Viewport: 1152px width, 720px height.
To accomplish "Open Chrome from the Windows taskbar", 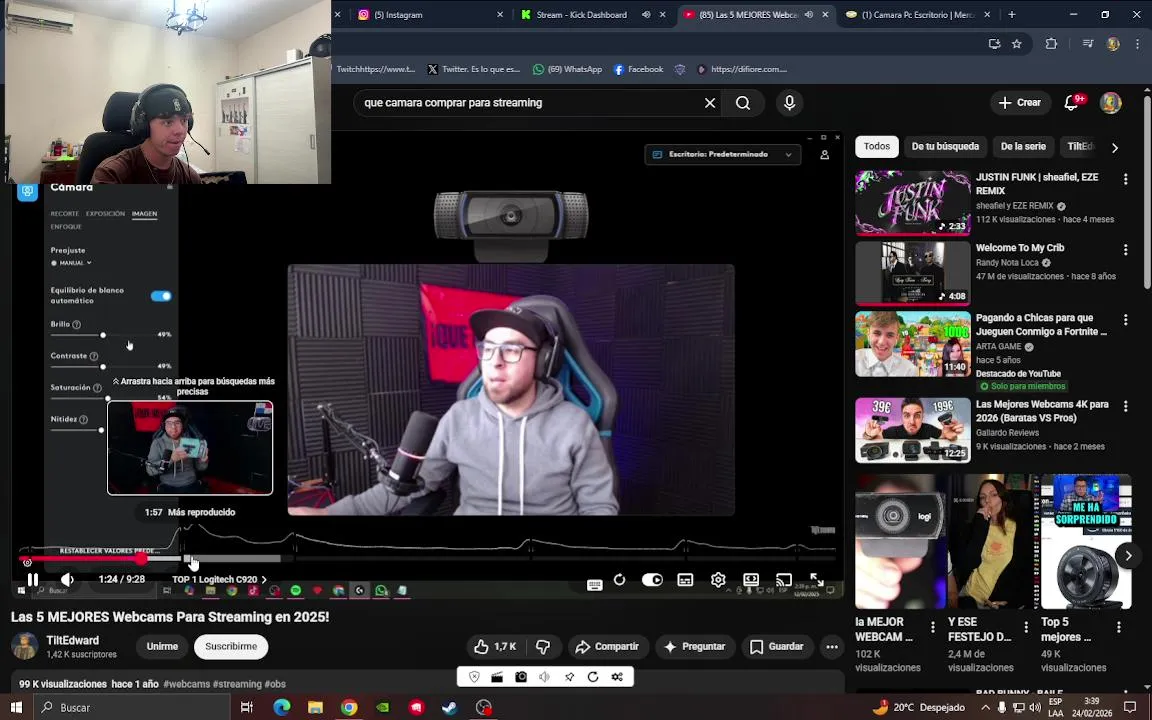I will coord(349,707).
